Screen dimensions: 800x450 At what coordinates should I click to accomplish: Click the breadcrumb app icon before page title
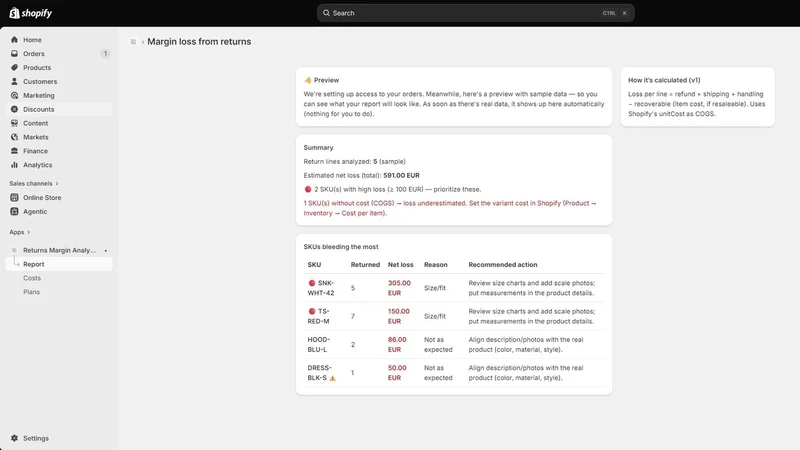133,42
